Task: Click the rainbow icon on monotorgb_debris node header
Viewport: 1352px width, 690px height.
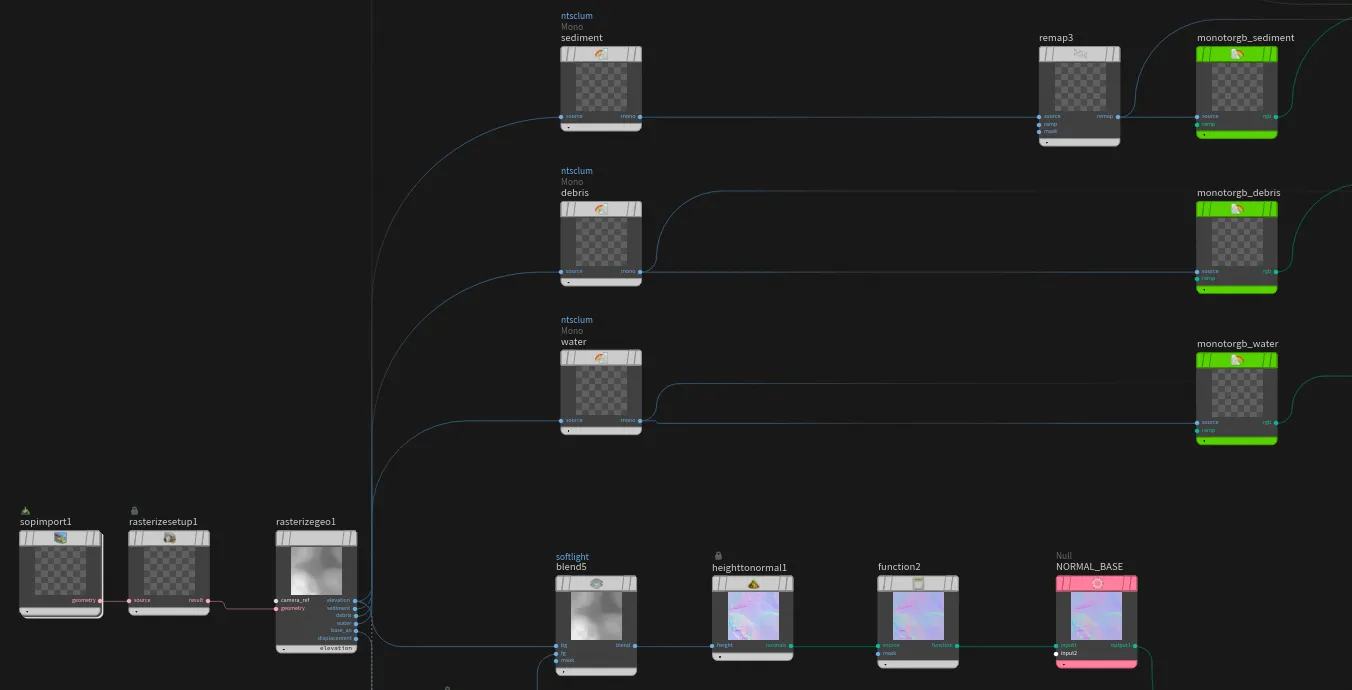Action: click(1237, 208)
